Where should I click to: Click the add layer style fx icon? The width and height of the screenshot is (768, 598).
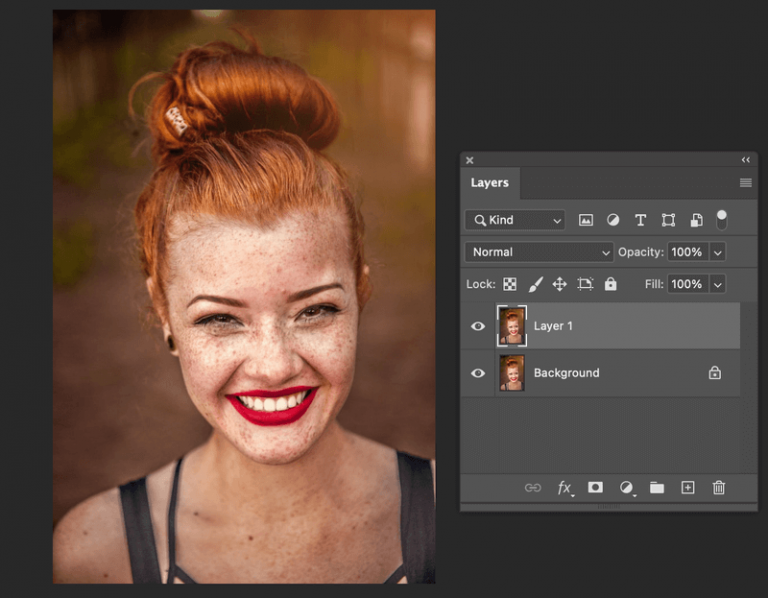565,488
